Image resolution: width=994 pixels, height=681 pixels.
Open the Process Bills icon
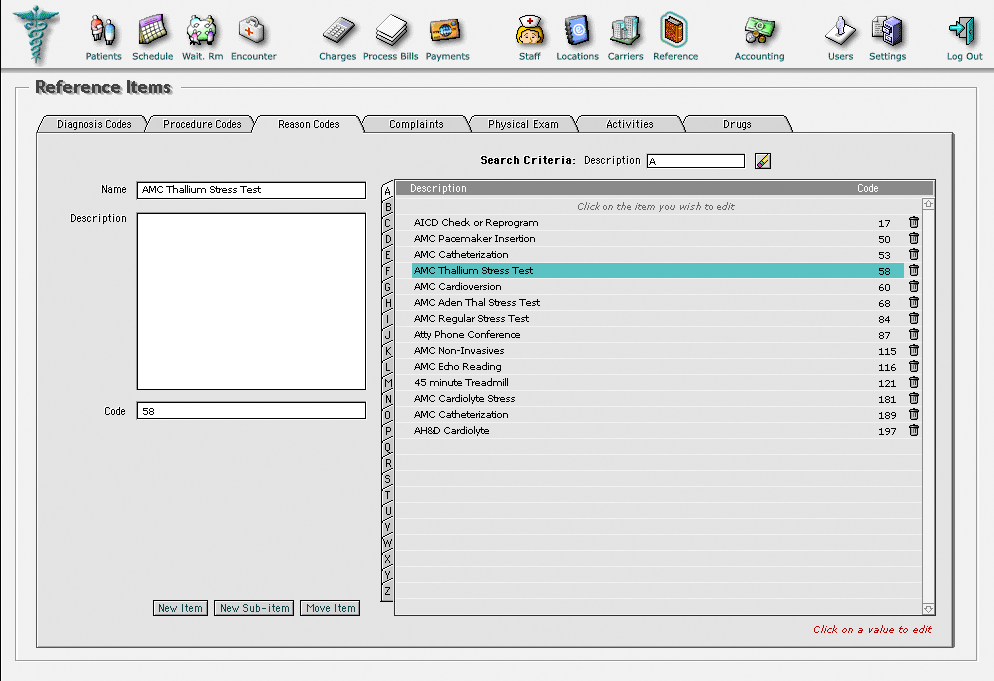(x=390, y=30)
